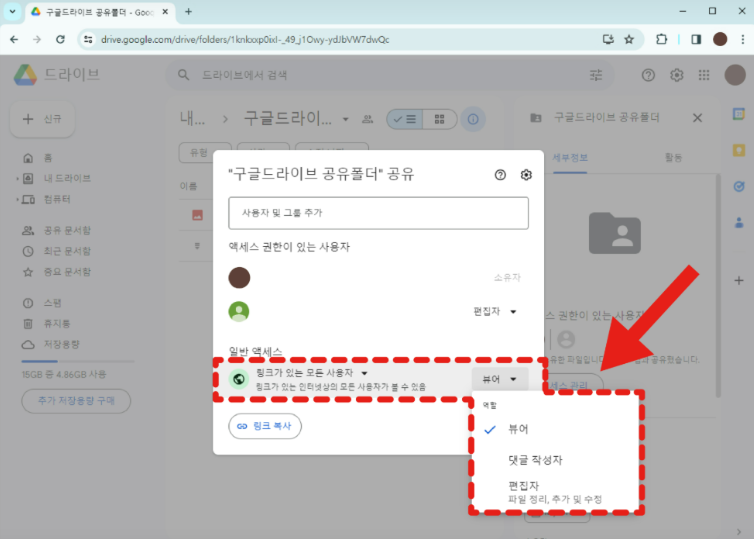754x539 pixels.
Task: Click the 추가 저장용량 구매 button
Action: click(x=76, y=401)
